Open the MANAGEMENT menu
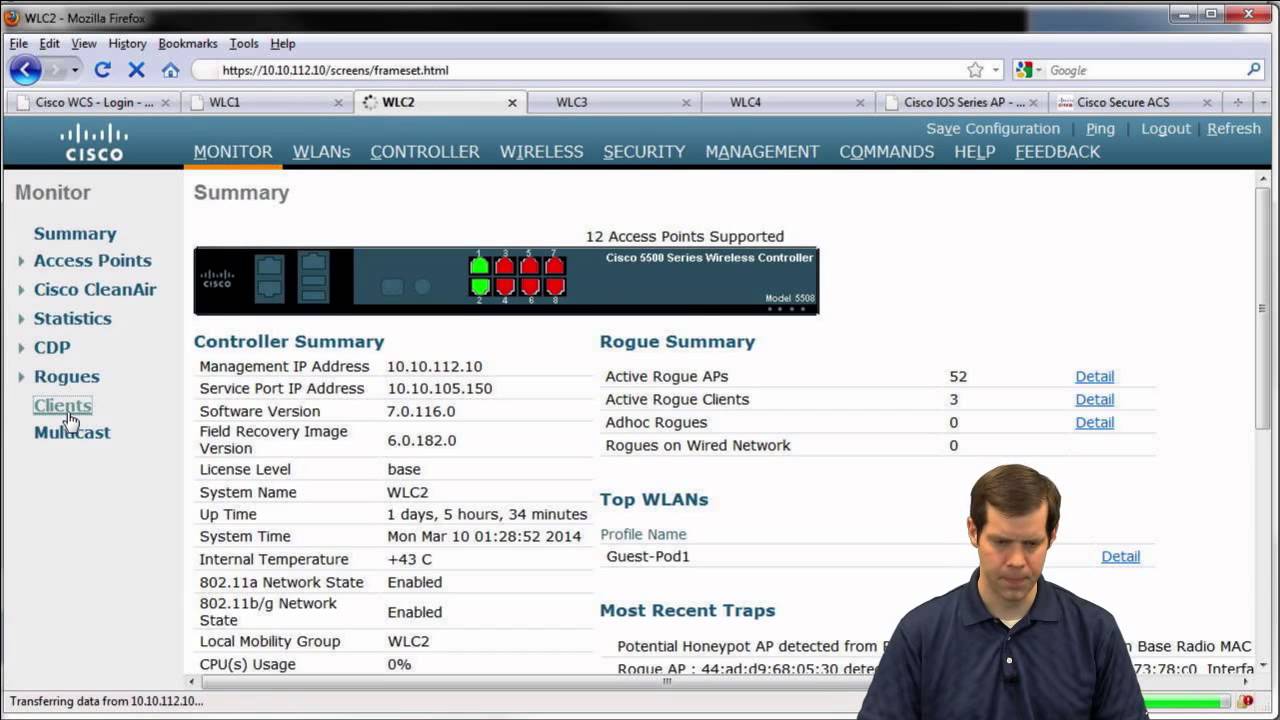1280x720 pixels. coord(762,152)
